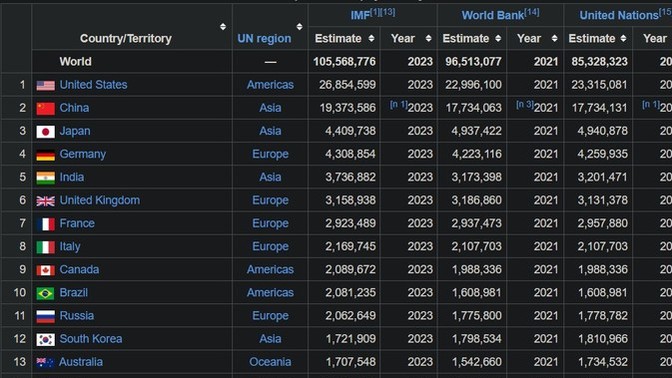
Task: Open Europe region link in Russia row
Action: pos(270,316)
